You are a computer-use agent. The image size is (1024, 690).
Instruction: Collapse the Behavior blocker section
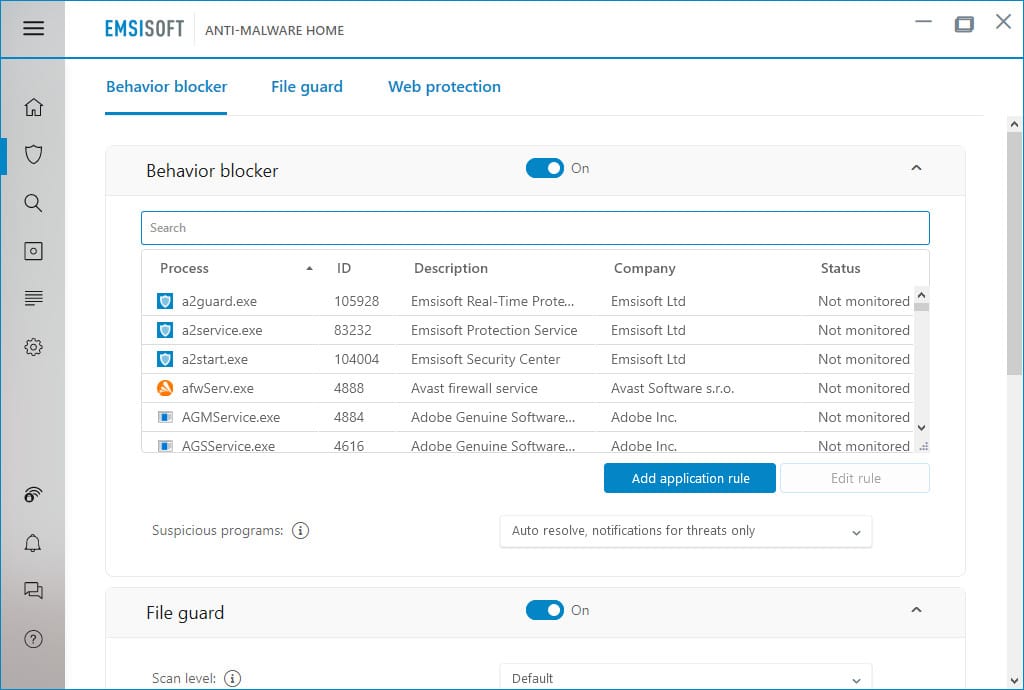tap(916, 168)
